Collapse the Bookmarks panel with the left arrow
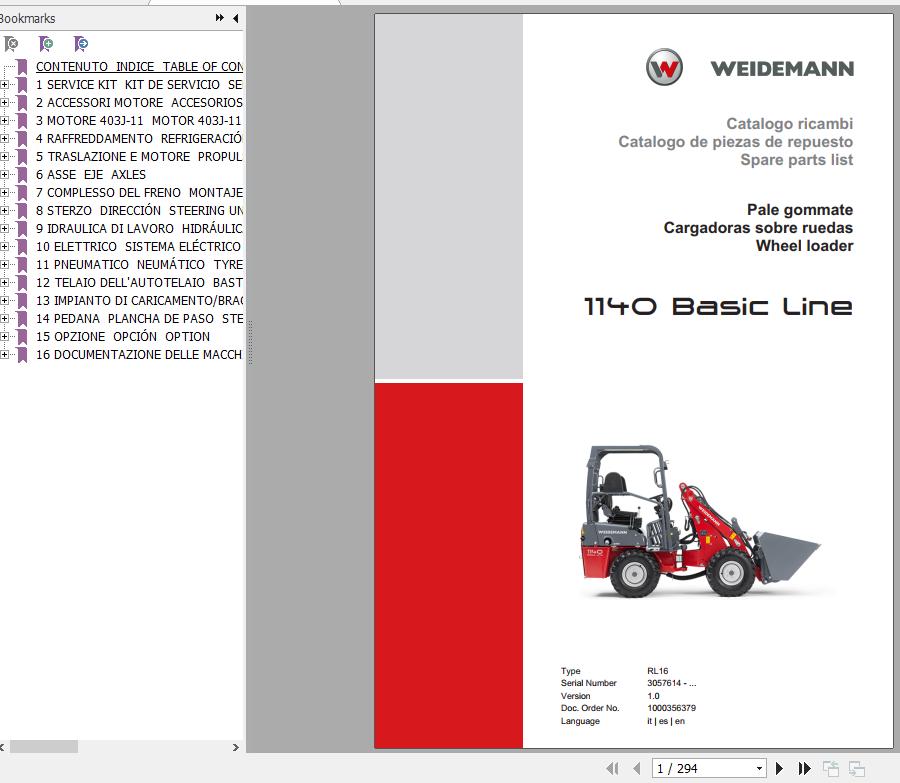 (x=235, y=18)
